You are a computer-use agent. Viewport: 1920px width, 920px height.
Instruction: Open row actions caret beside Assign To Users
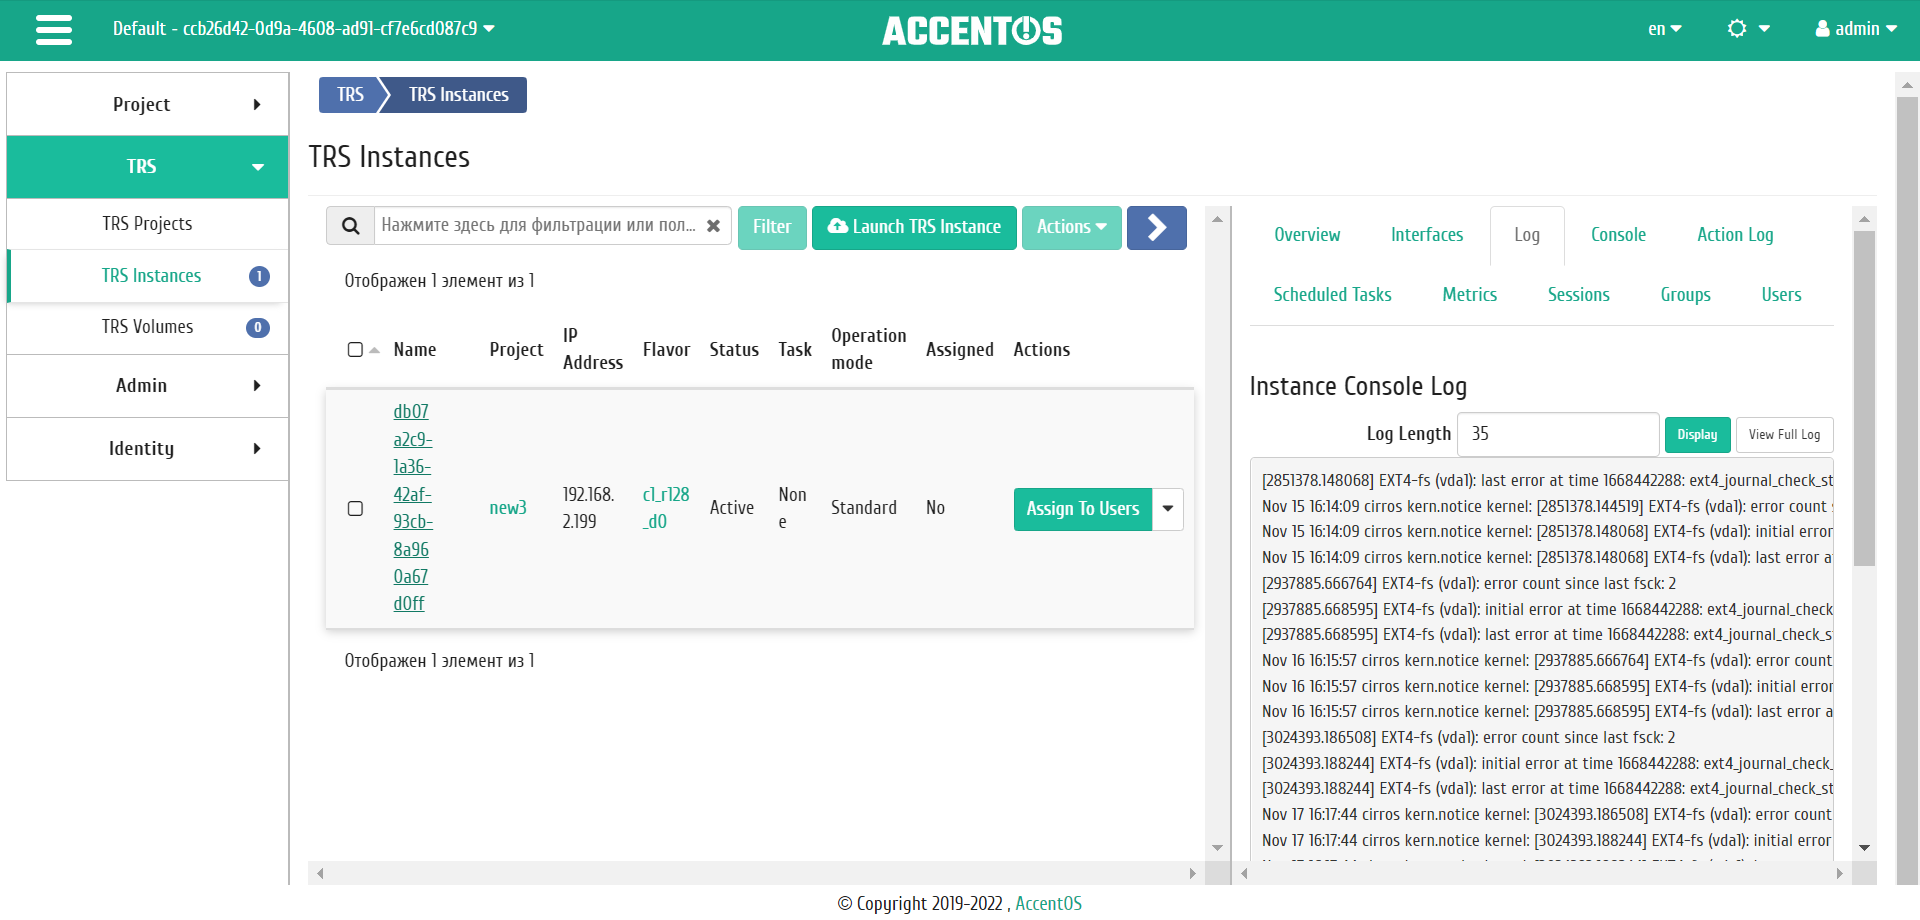click(x=1168, y=509)
